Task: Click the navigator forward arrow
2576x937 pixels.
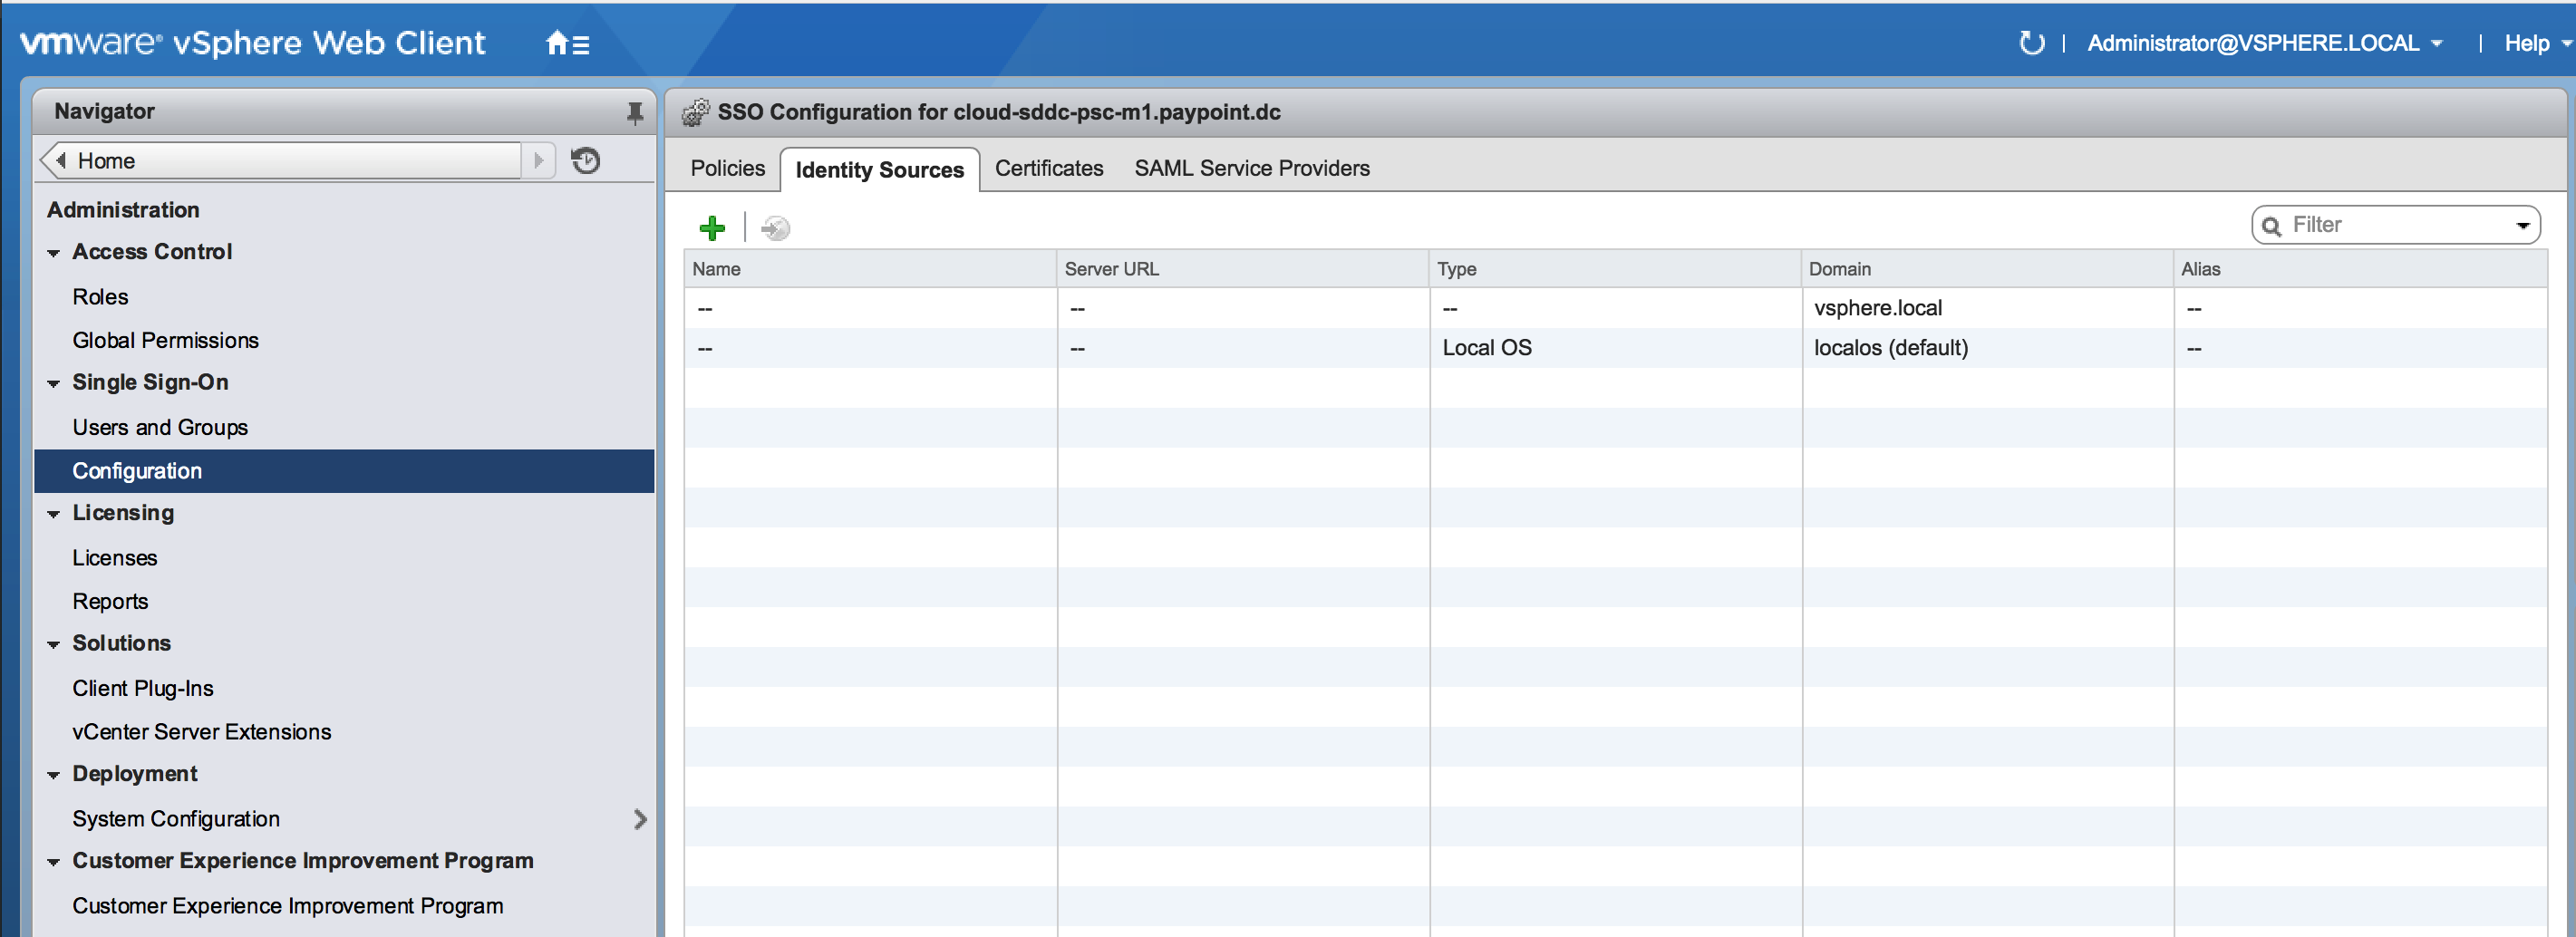Action: pos(539,160)
